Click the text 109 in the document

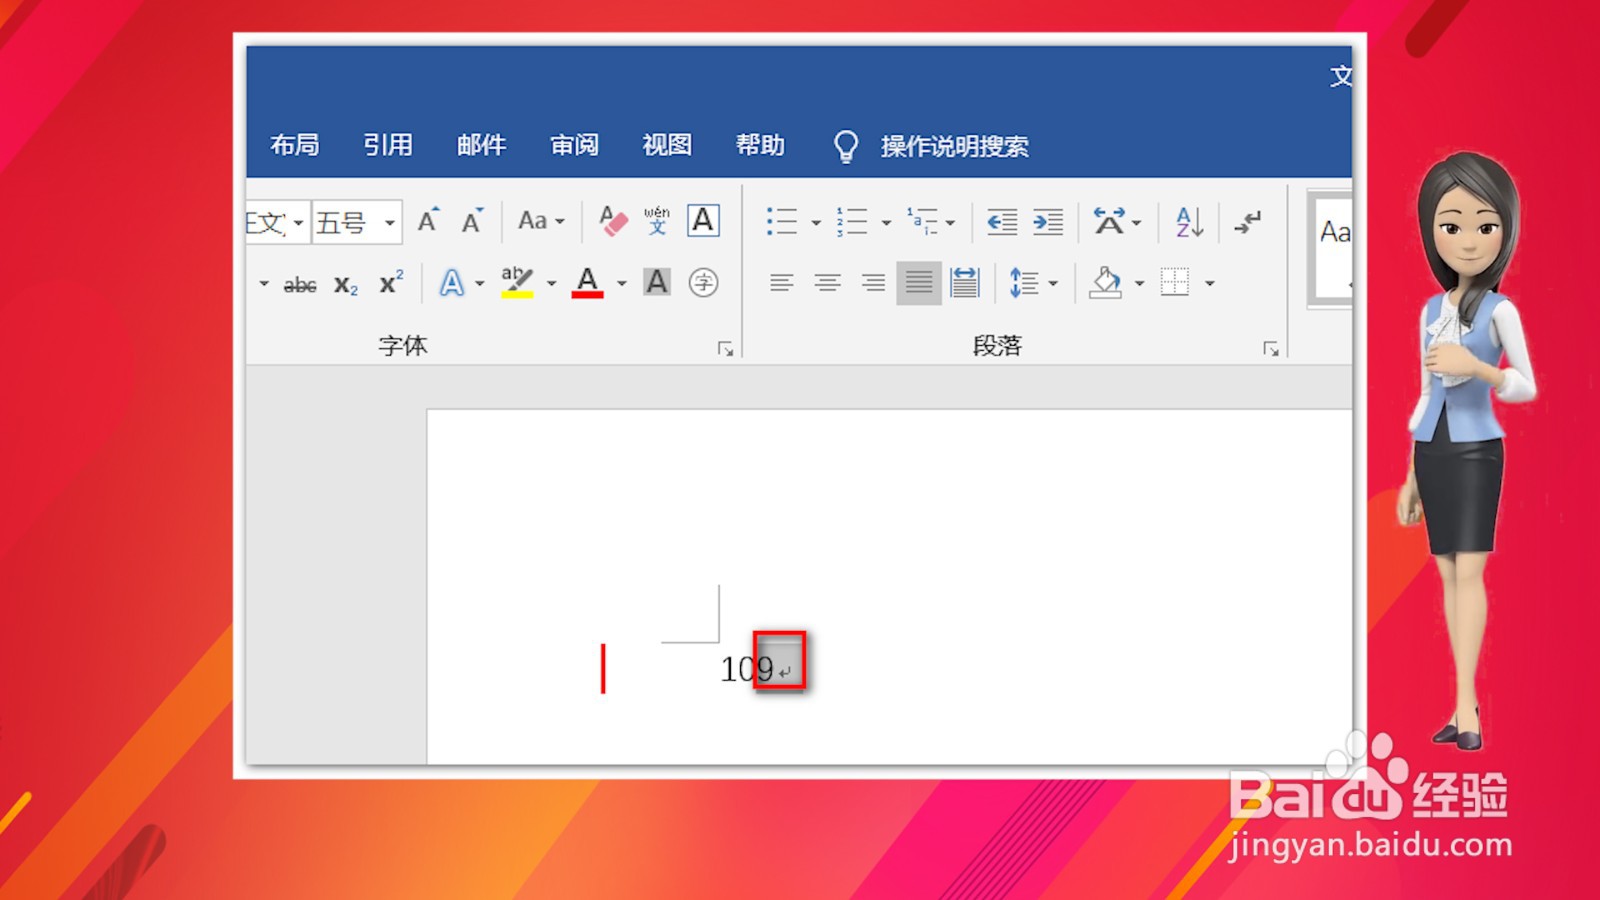[x=747, y=669]
